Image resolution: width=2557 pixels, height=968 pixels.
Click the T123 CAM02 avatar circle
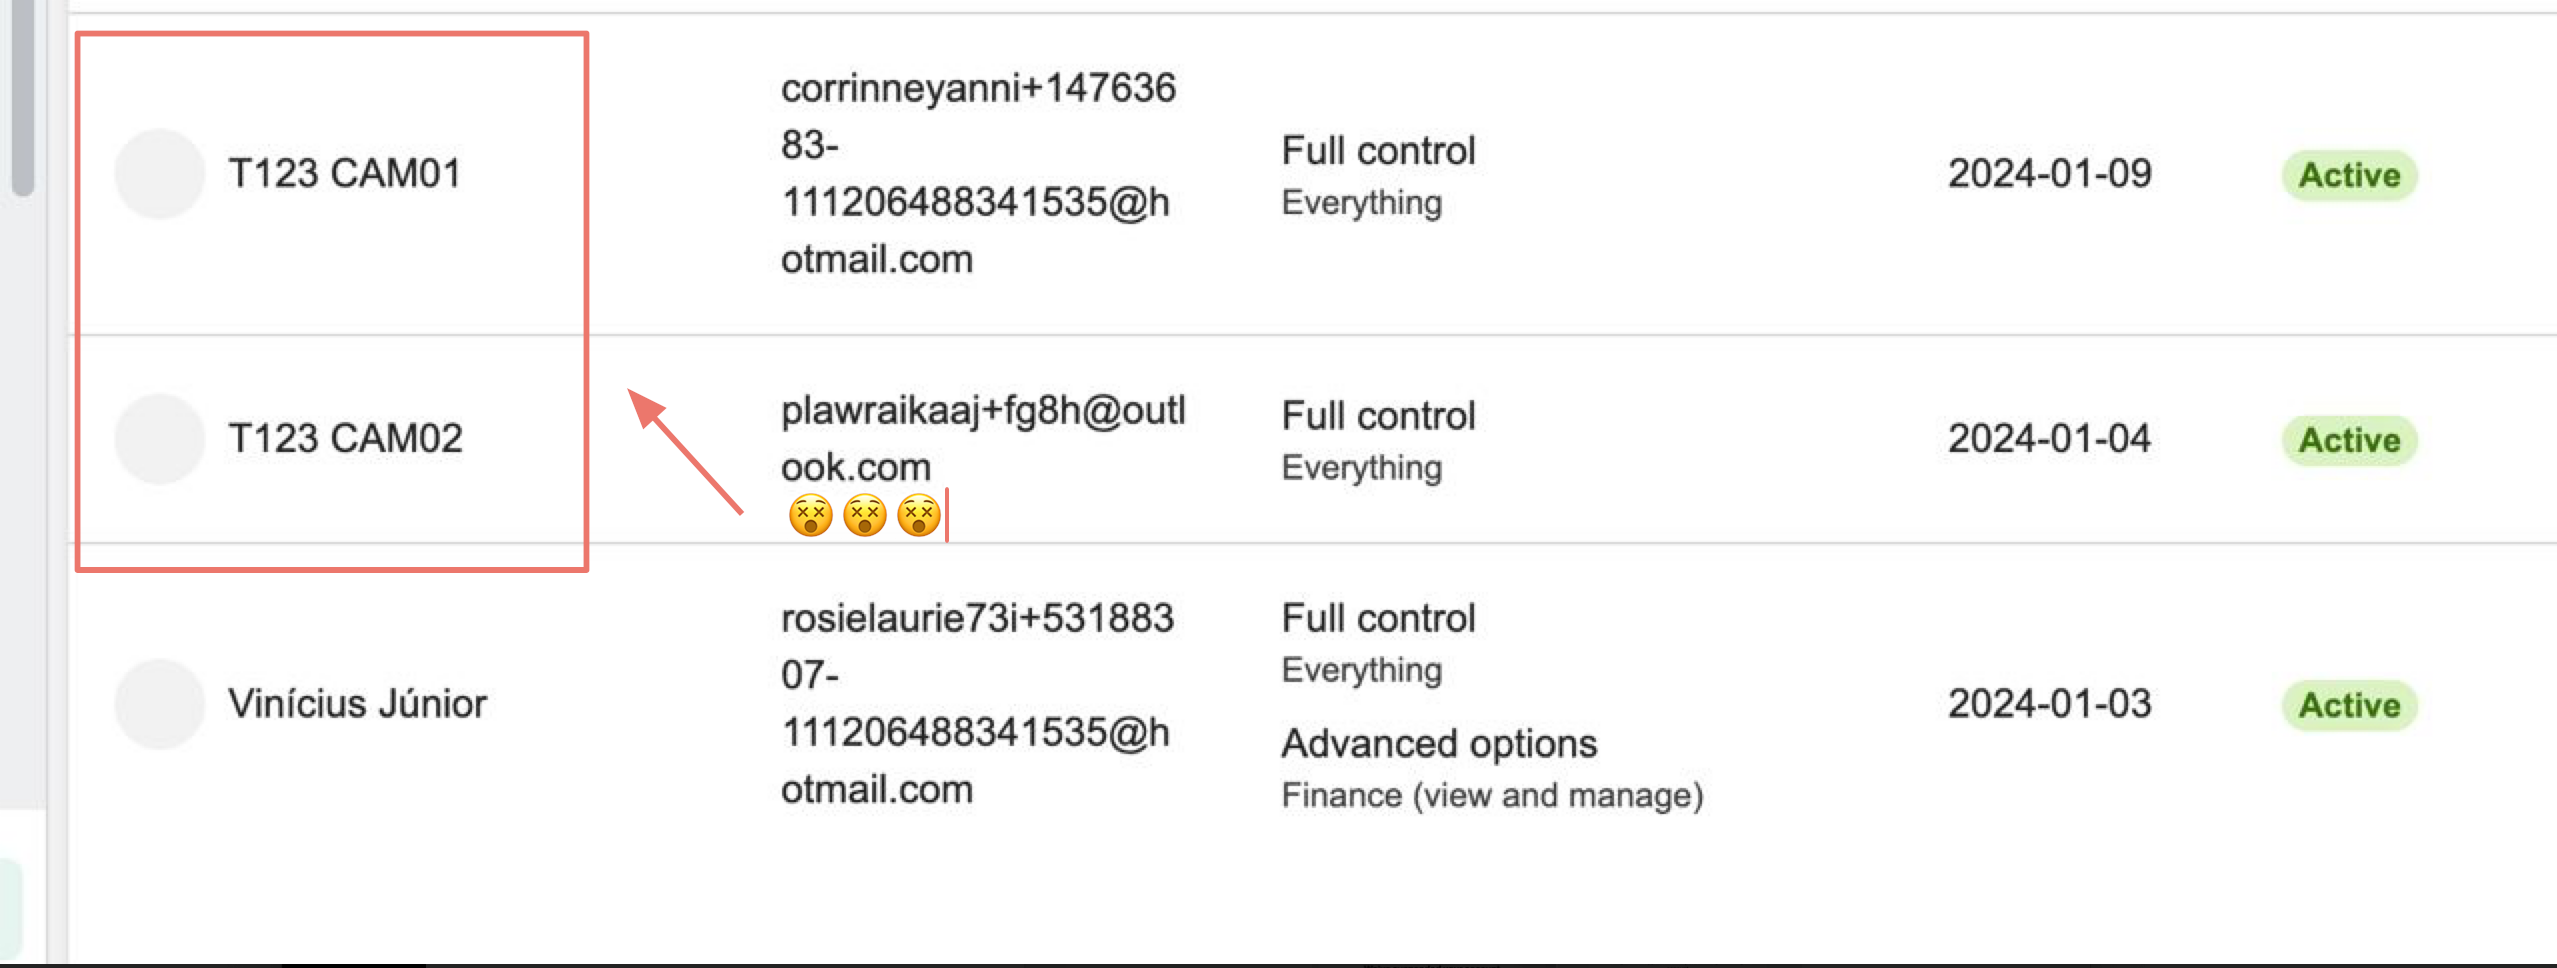click(x=160, y=439)
